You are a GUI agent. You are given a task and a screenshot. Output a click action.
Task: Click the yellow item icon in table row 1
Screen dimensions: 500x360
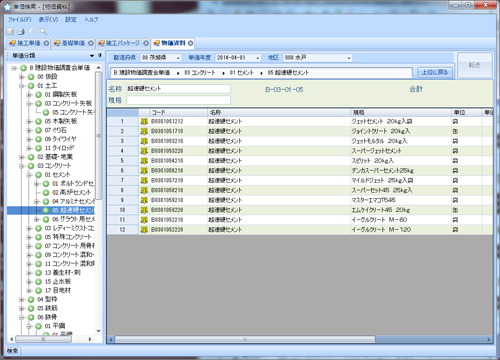[144, 121]
